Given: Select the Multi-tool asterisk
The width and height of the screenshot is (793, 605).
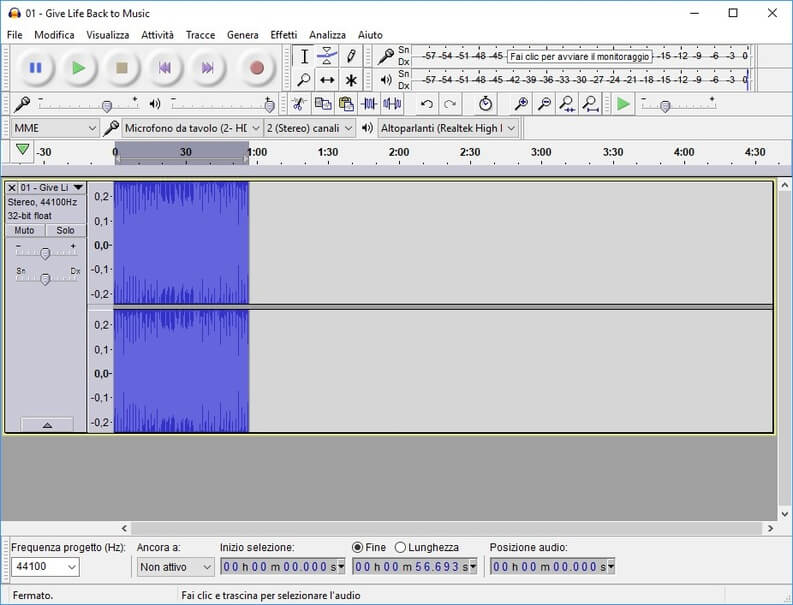Looking at the screenshot, I should pyautogui.click(x=351, y=79).
